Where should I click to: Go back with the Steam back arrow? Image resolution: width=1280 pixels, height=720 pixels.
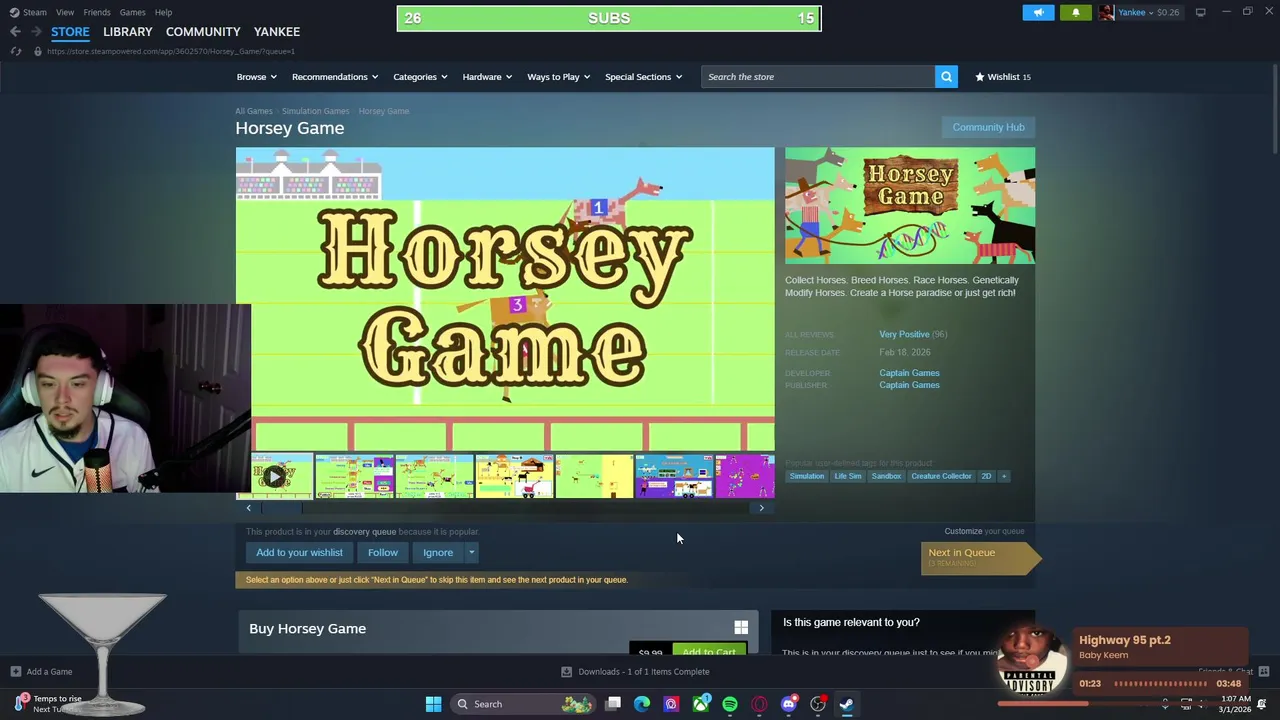click(15, 32)
